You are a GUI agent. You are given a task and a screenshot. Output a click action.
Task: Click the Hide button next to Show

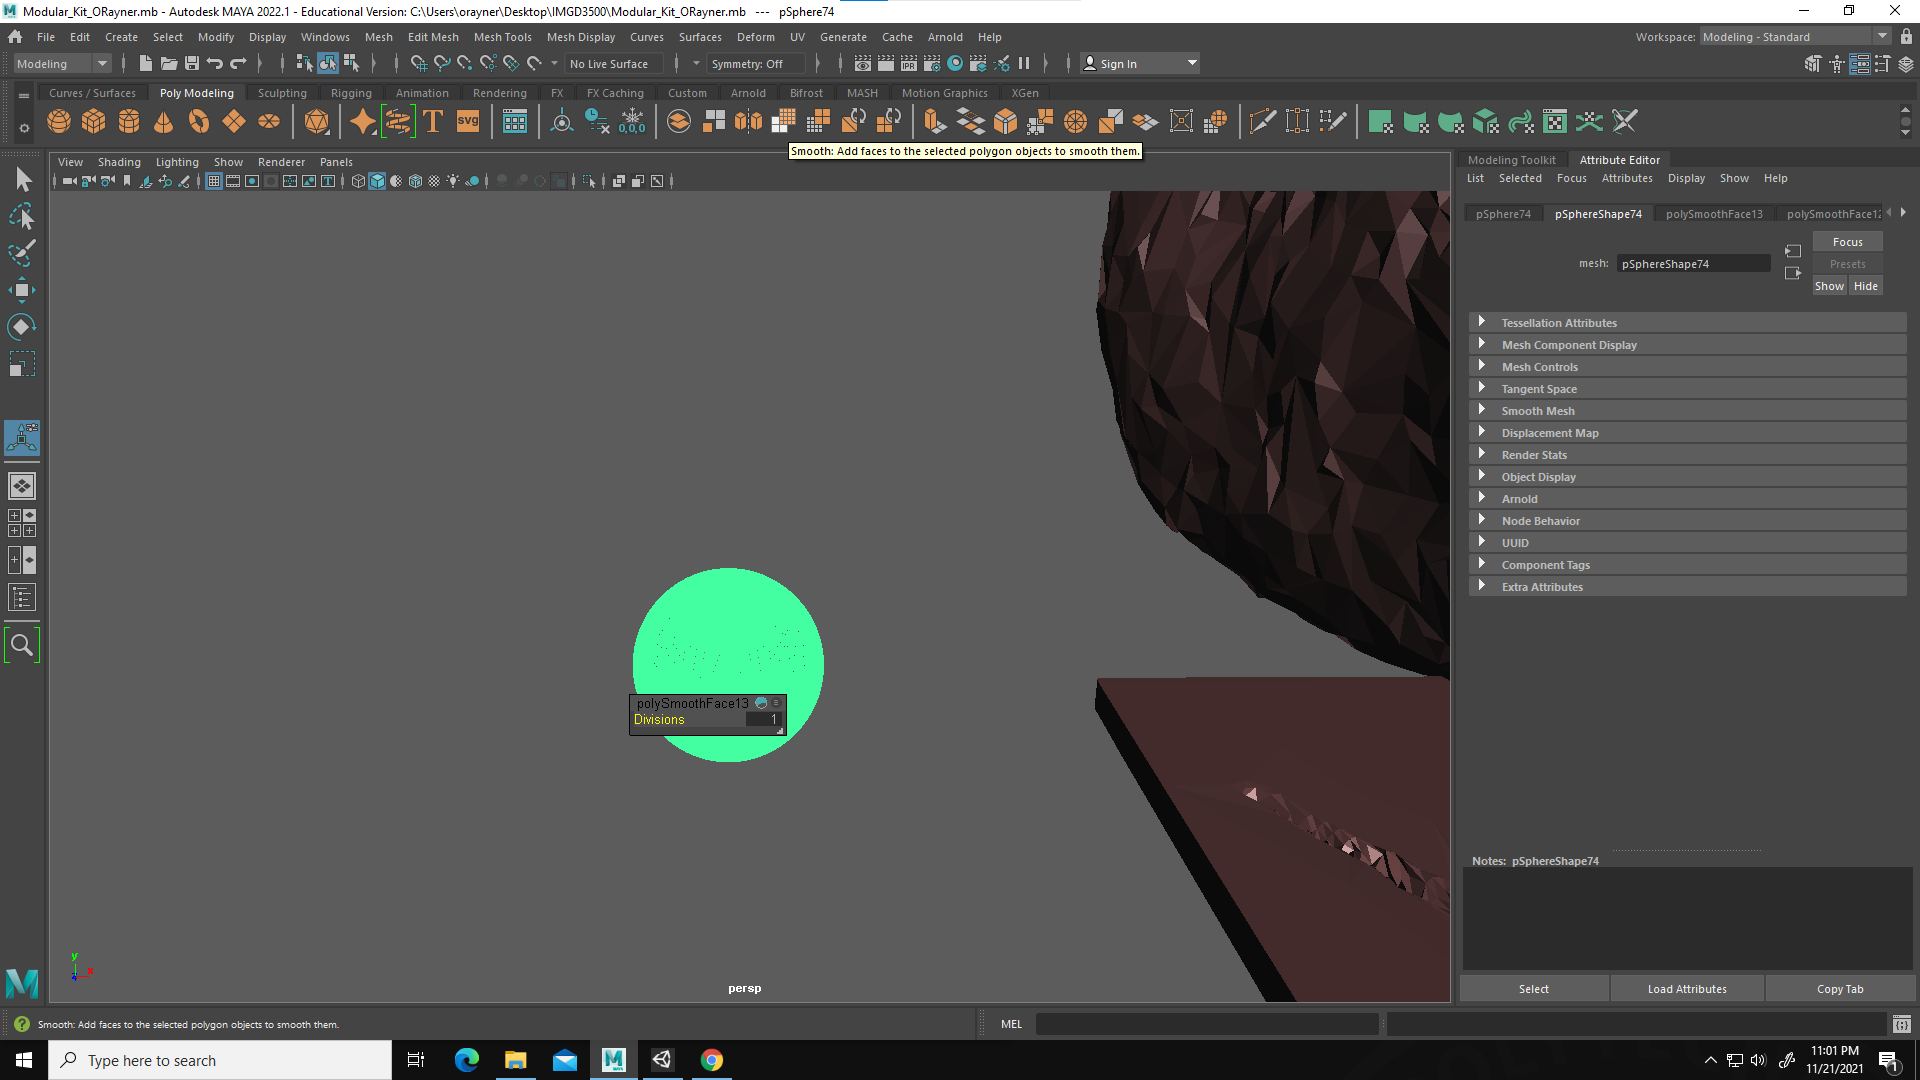click(x=1865, y=286)
